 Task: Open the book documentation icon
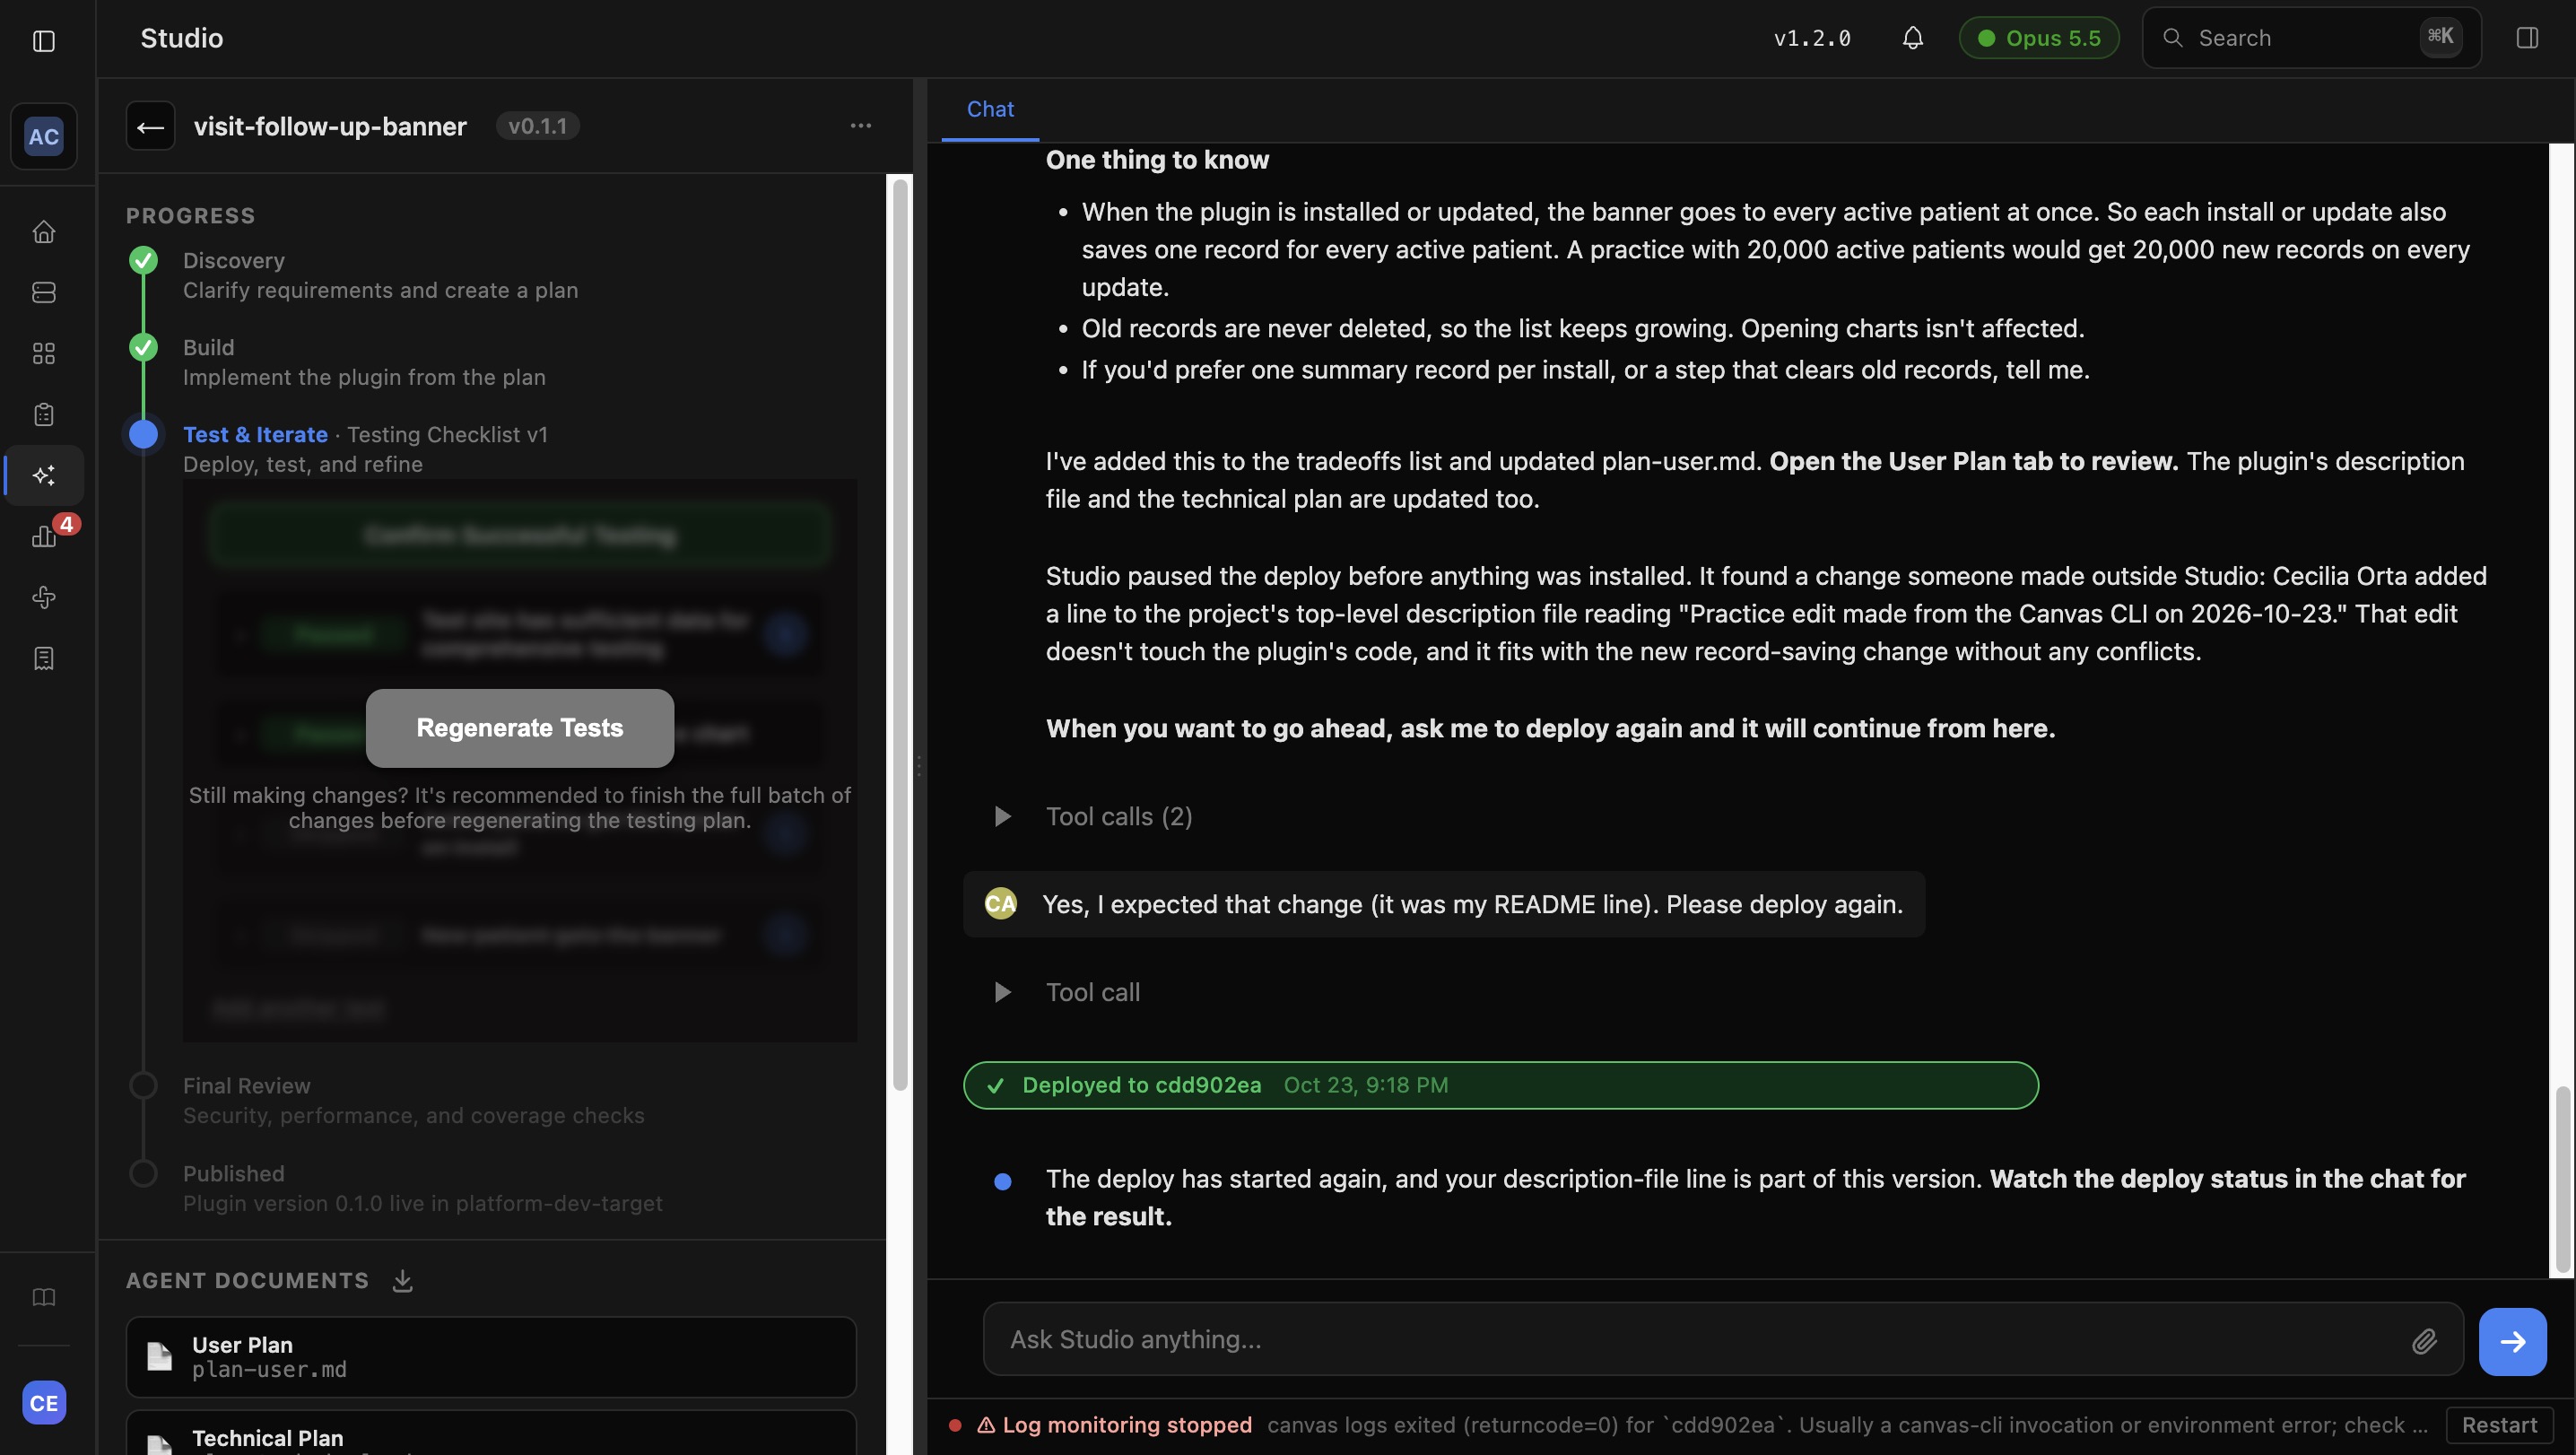click(43, 1297)
